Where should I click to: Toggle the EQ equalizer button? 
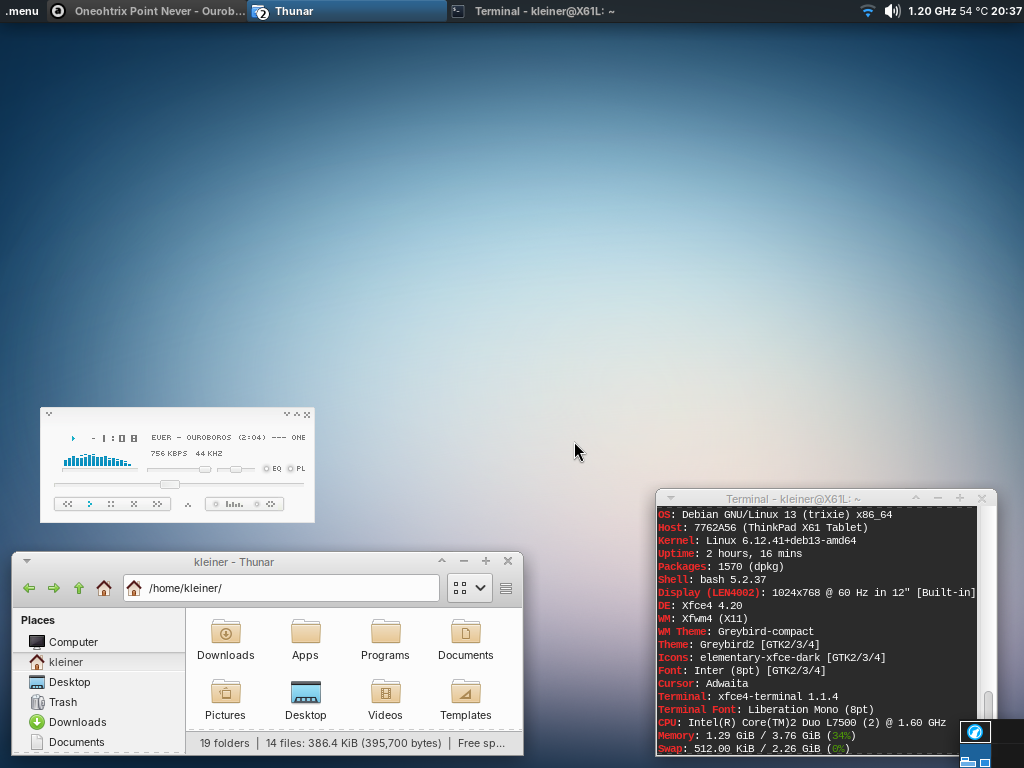272,469
